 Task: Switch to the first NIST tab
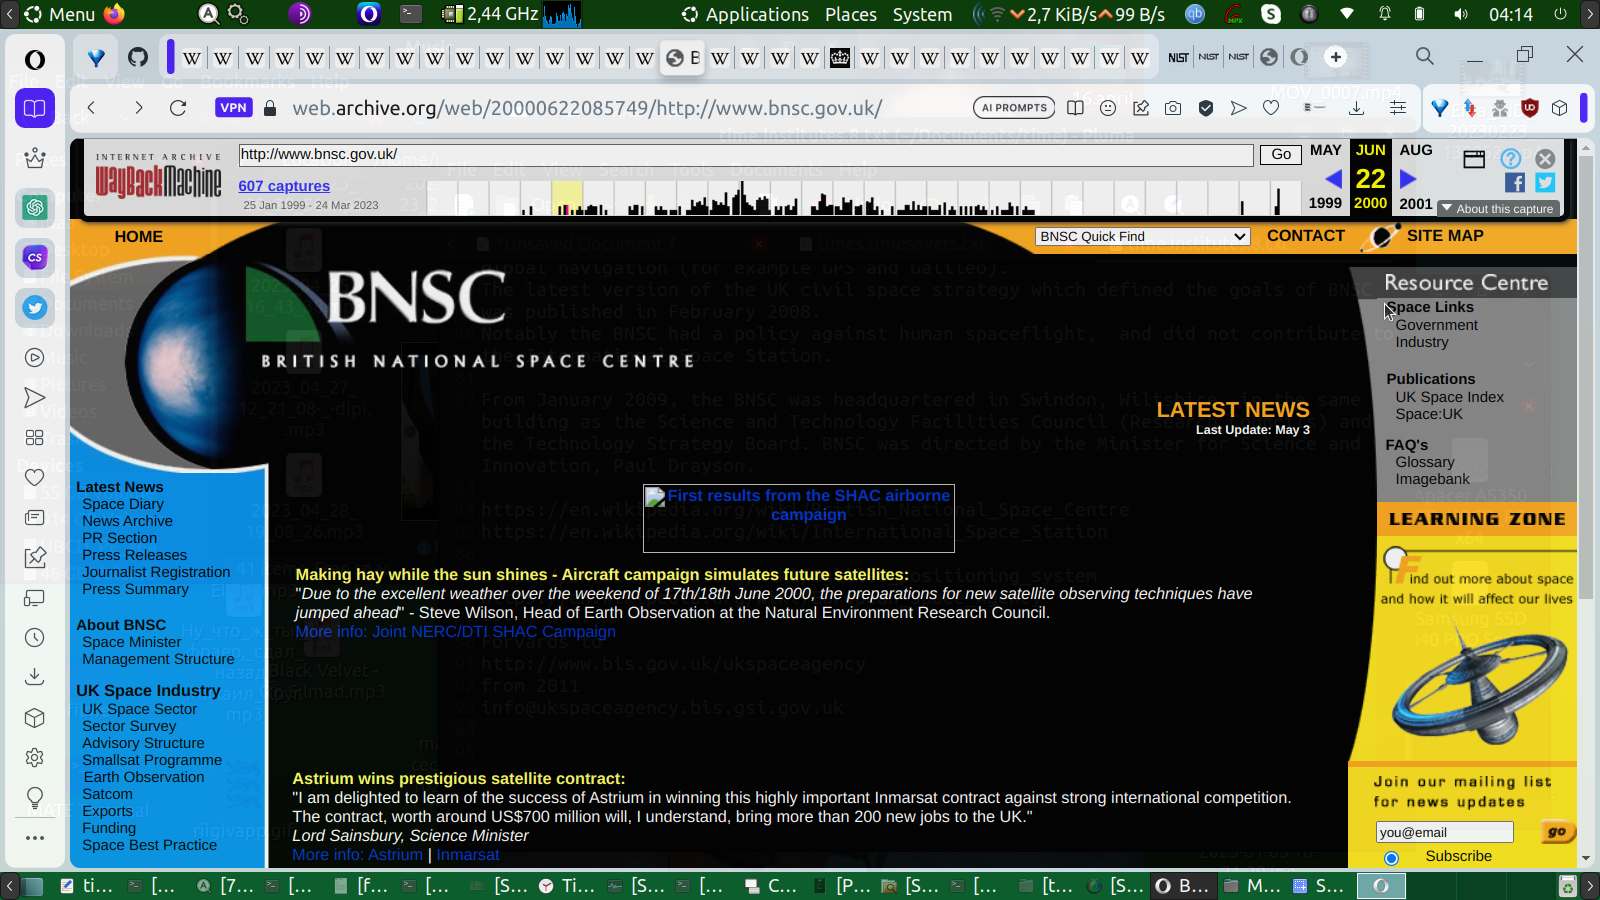click(x=1179, y=57)
